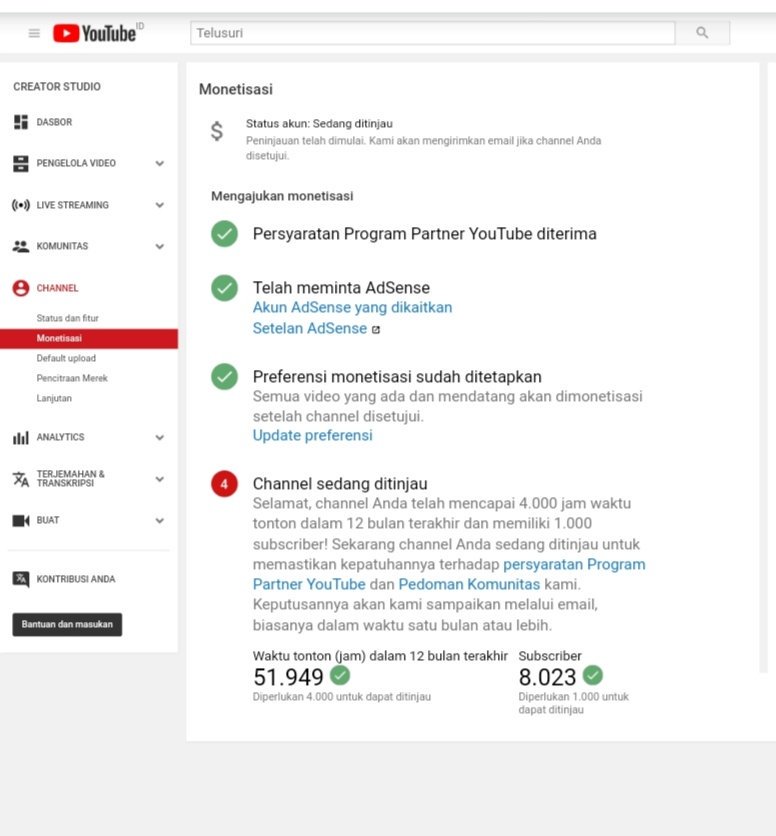Image resolution: width=776 pixels, height=836 pixels.
Task: Expand the Buat section
Action: click(x=159, y=520)
